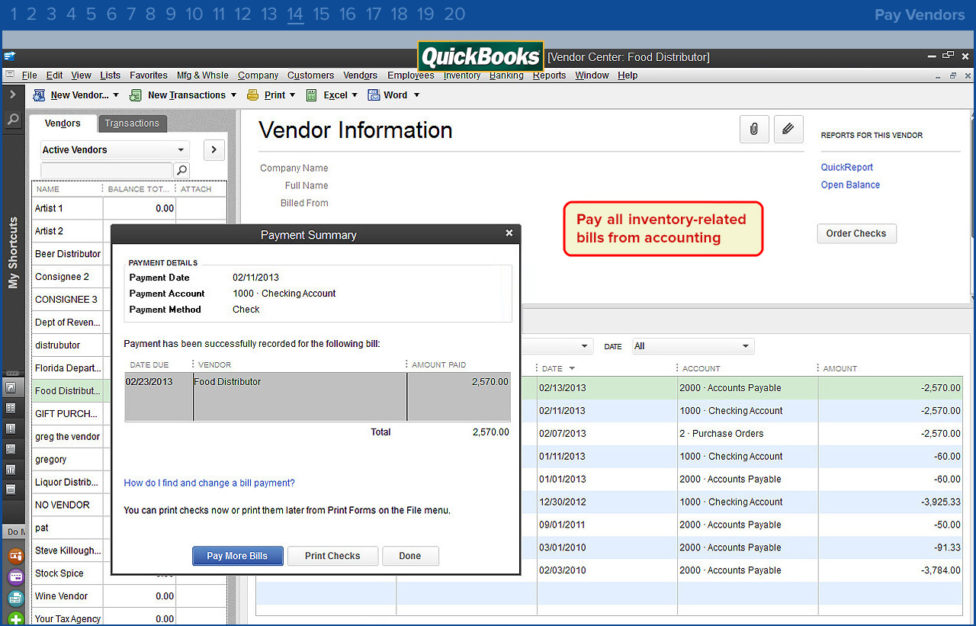Click the green plus circle icon
976x626 pixels.
(16, 619)
